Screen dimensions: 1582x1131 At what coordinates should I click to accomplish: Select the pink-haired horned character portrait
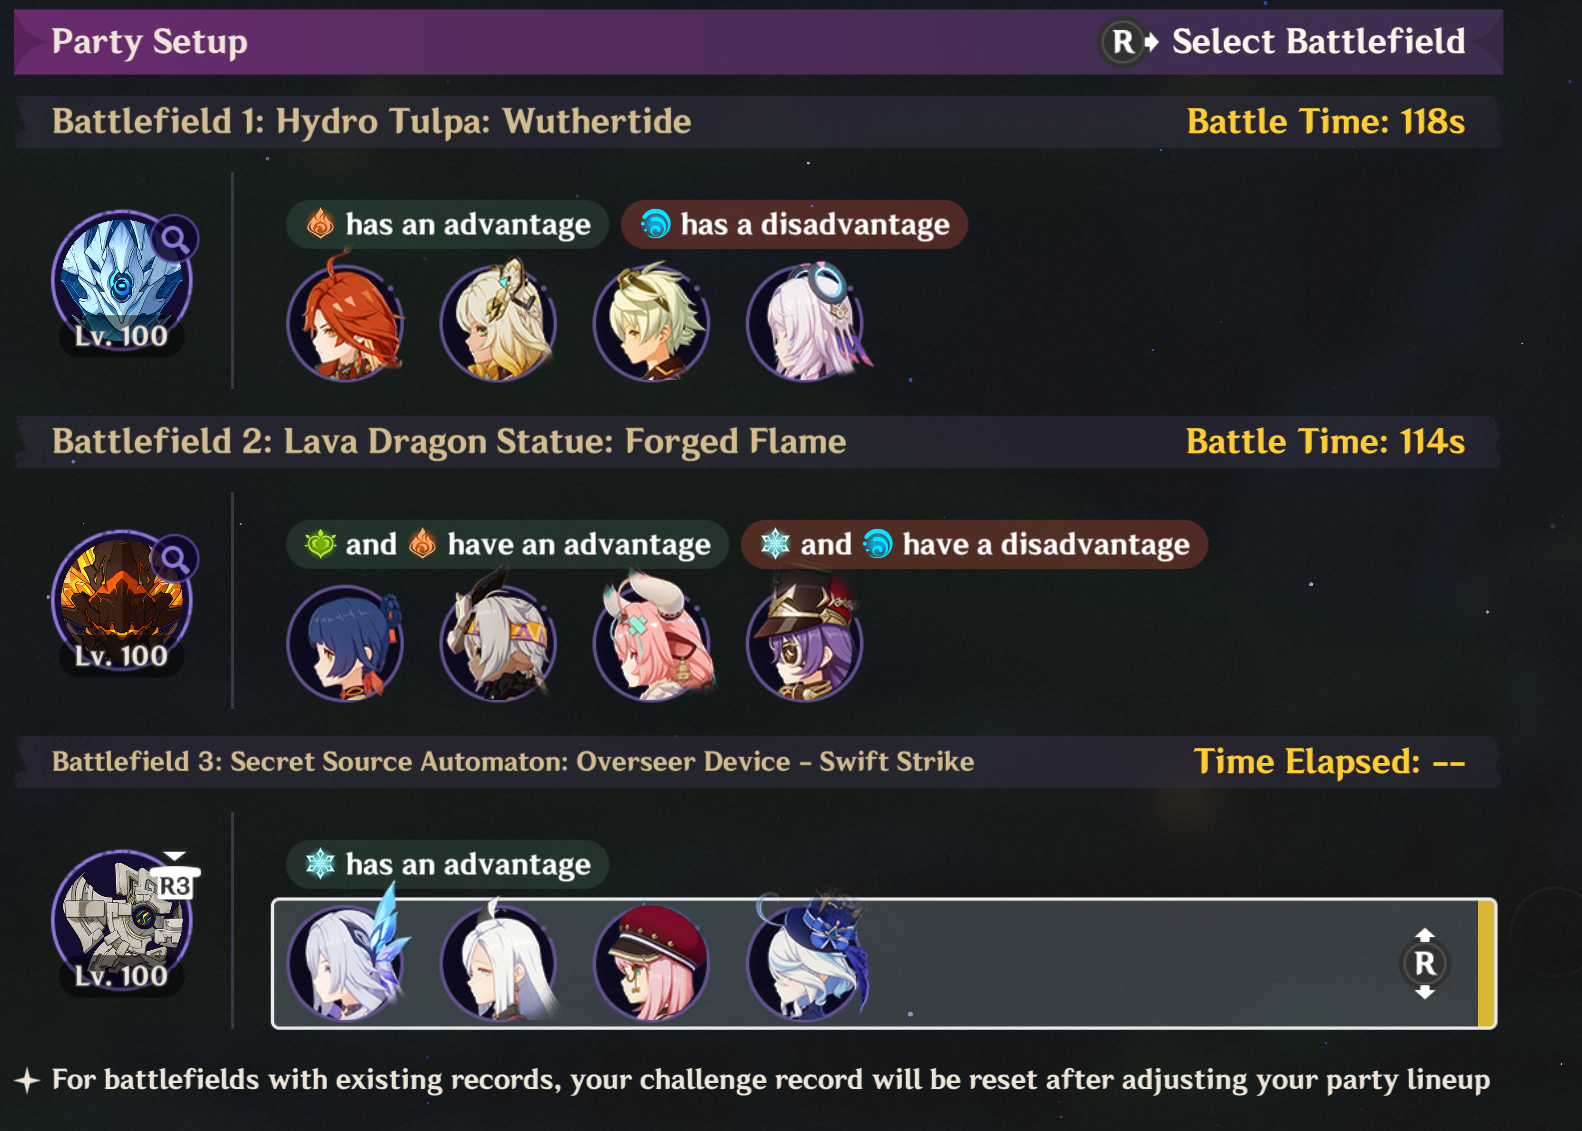click(652, 643)
